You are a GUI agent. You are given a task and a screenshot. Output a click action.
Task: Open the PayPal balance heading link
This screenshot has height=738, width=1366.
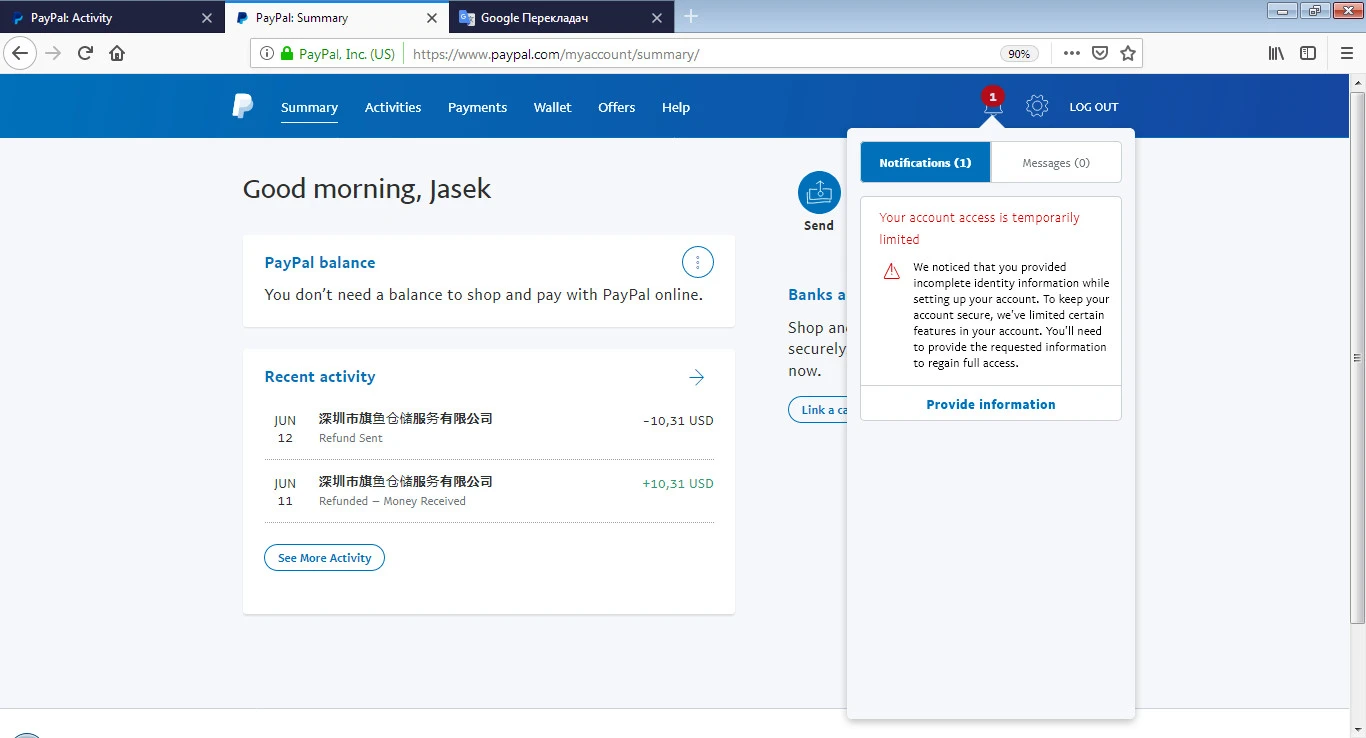320,263
